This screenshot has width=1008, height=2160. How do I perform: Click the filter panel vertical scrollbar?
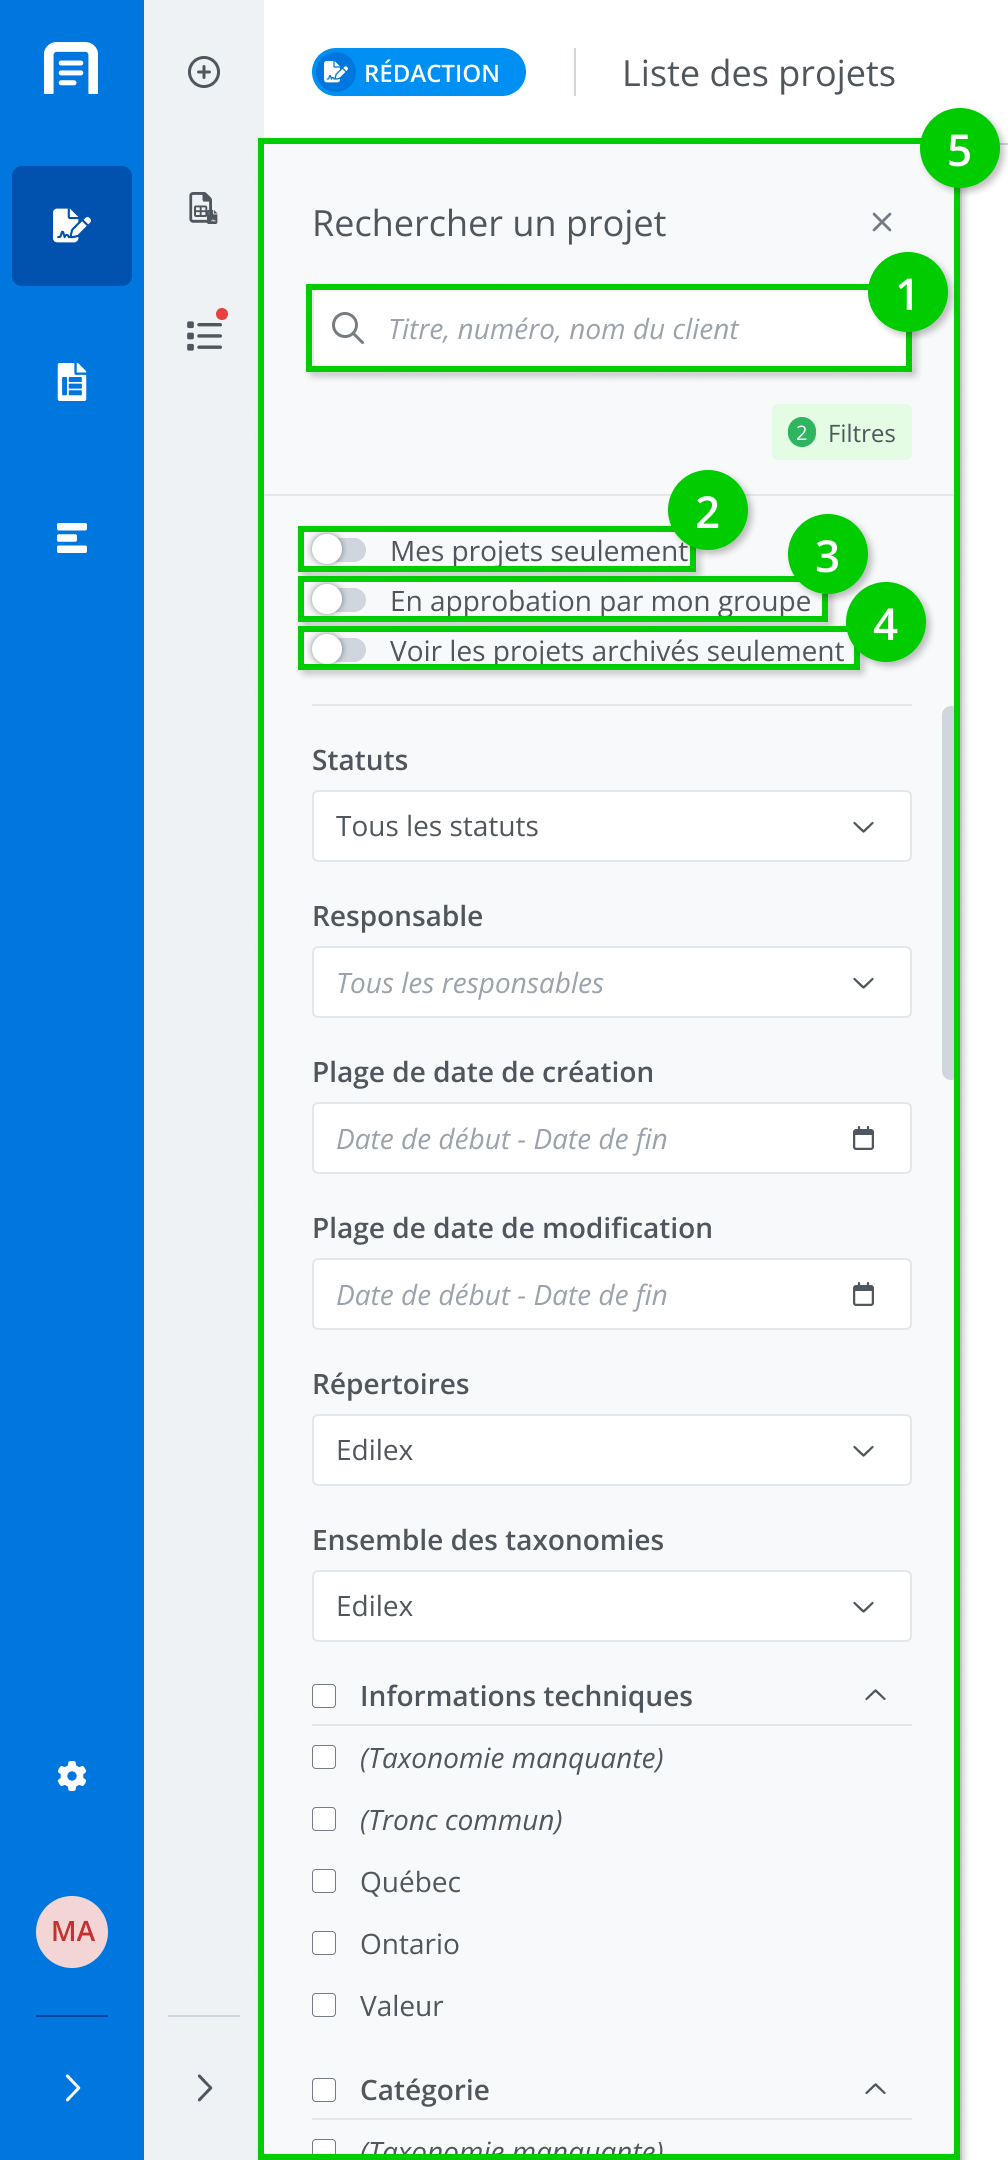click(x=947, y=892)
